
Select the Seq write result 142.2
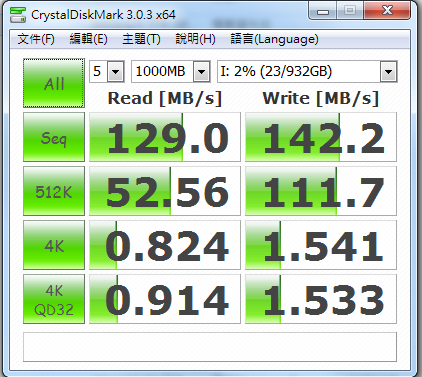[321, 137]
